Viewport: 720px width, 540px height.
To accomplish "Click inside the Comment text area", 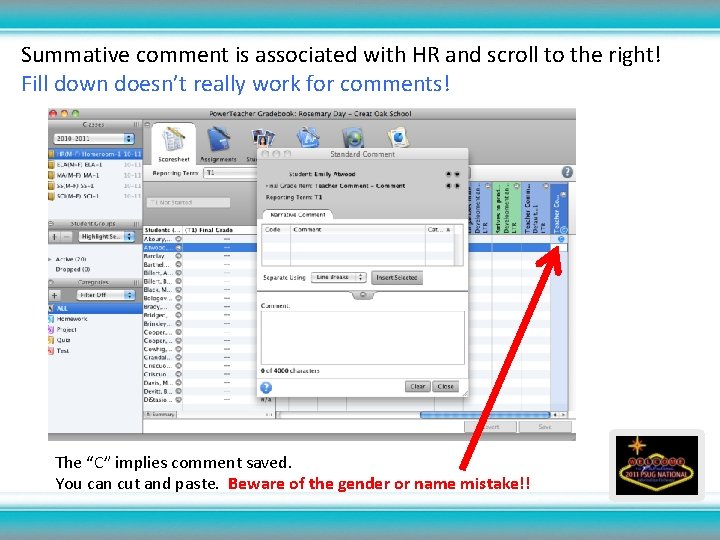I will point(362,338).
